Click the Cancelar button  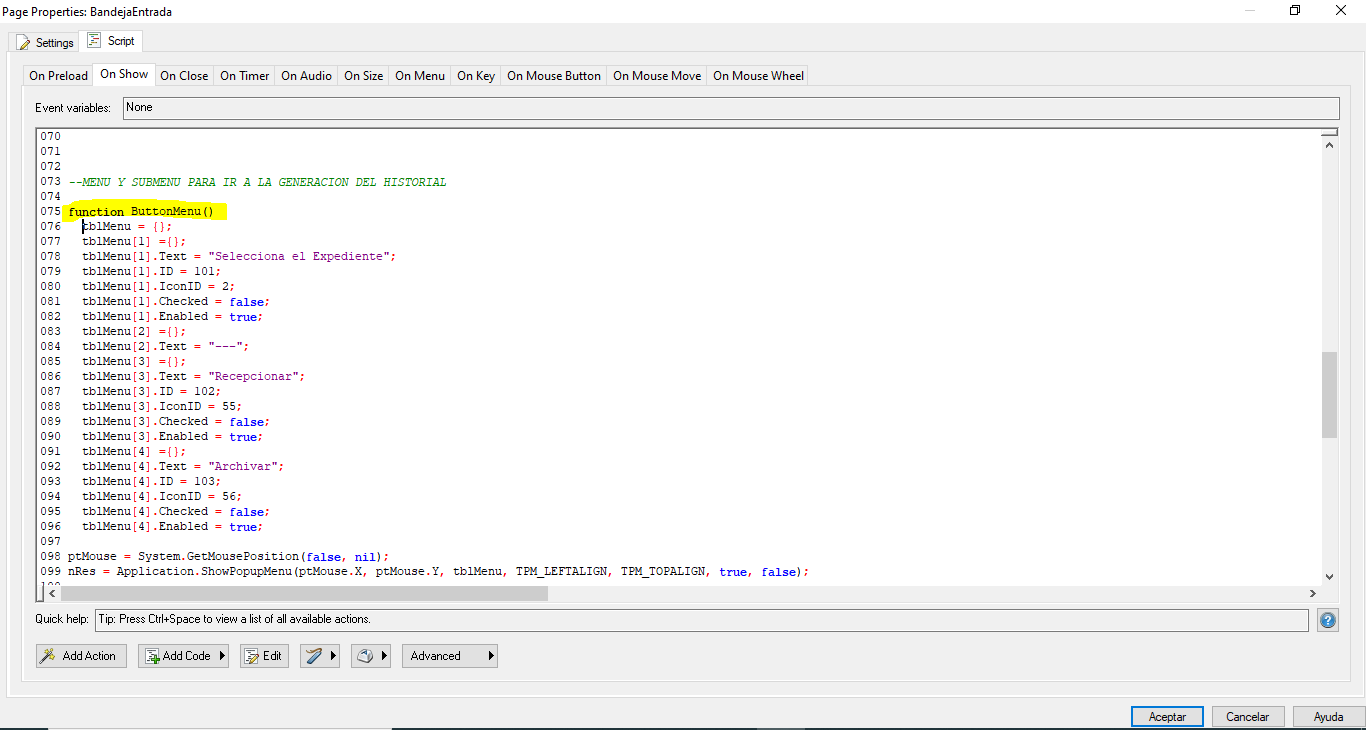click(1248, 717)
